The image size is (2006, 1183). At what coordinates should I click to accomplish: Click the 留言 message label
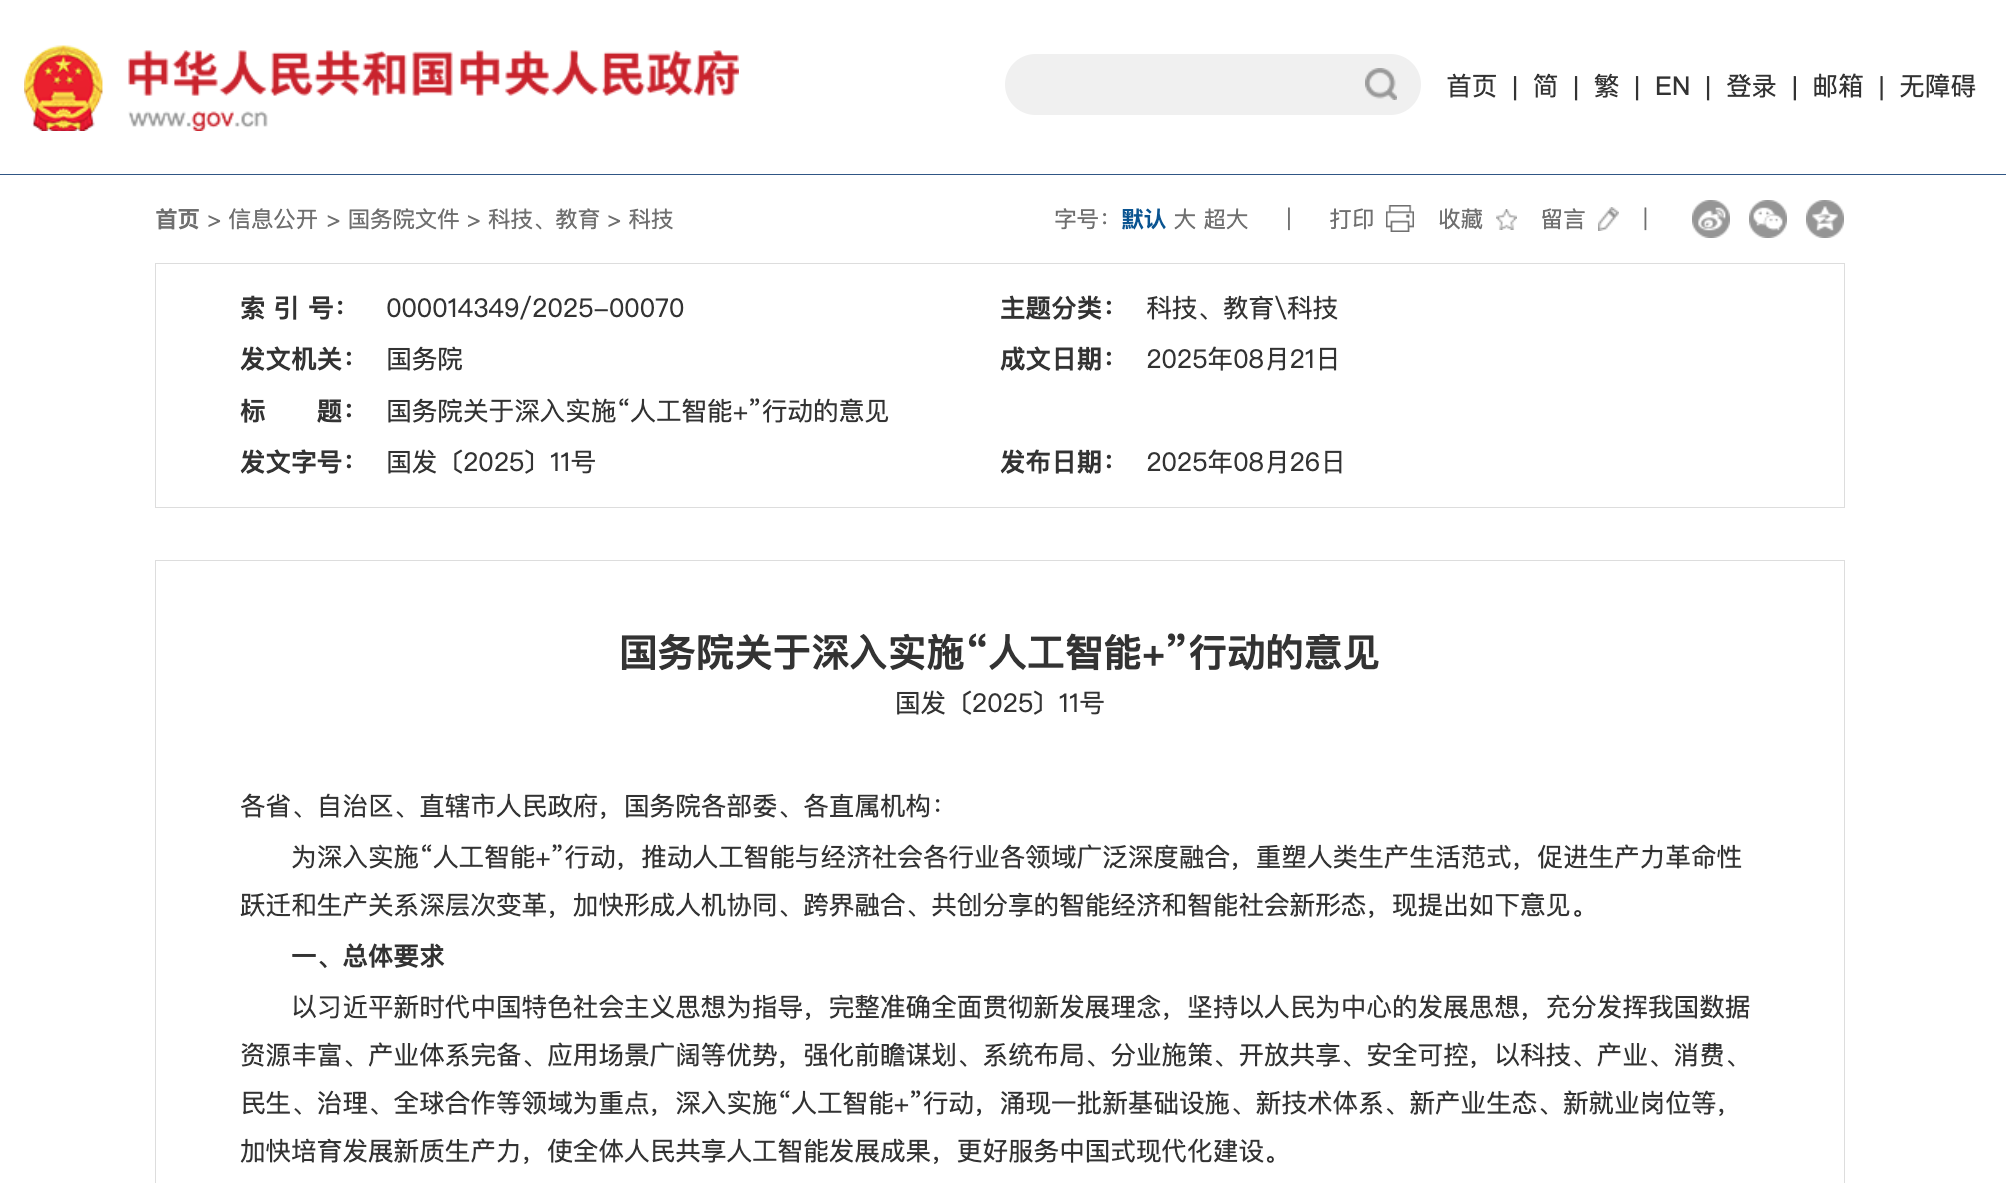[1563, 219]
